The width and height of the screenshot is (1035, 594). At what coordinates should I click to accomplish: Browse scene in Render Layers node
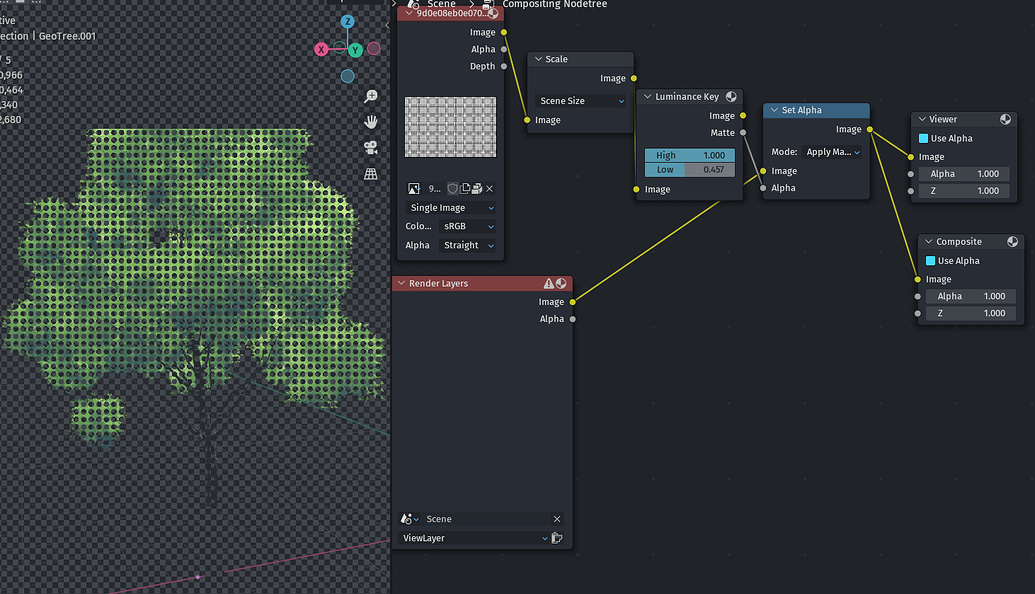click(x=410, y=519)
